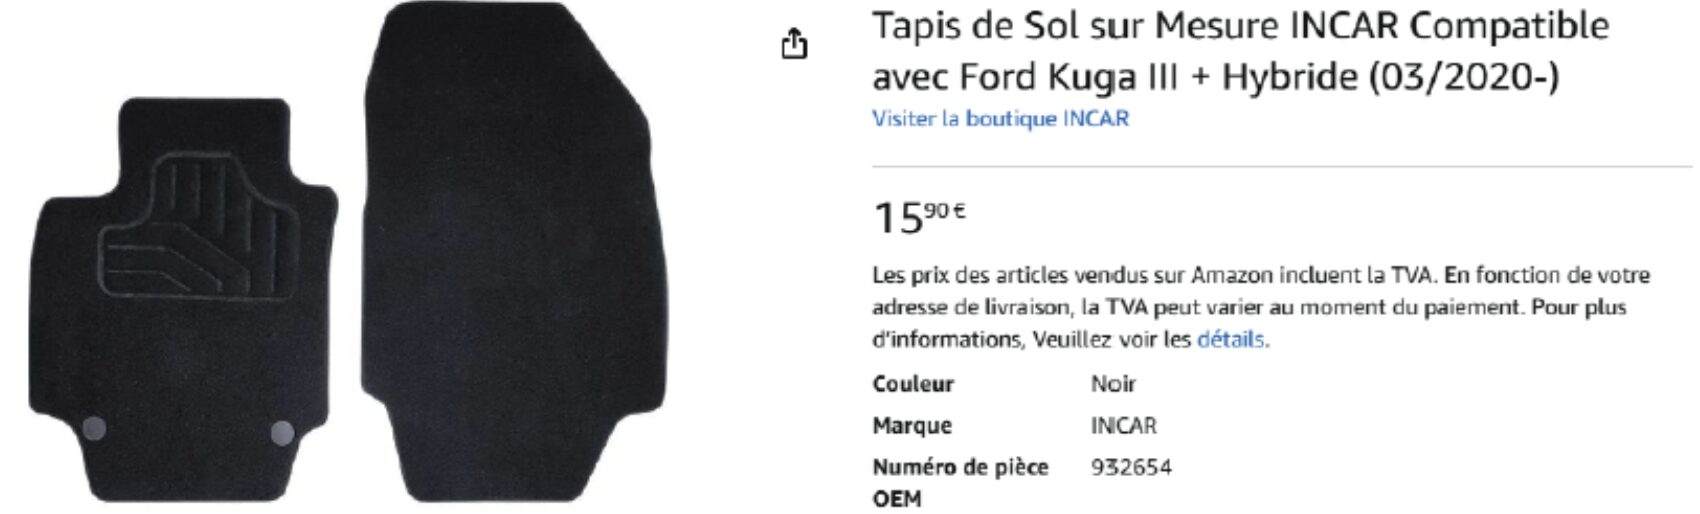Select the part number 932654
Screen dimensions: 1700x514
[x=1131, y=467]
